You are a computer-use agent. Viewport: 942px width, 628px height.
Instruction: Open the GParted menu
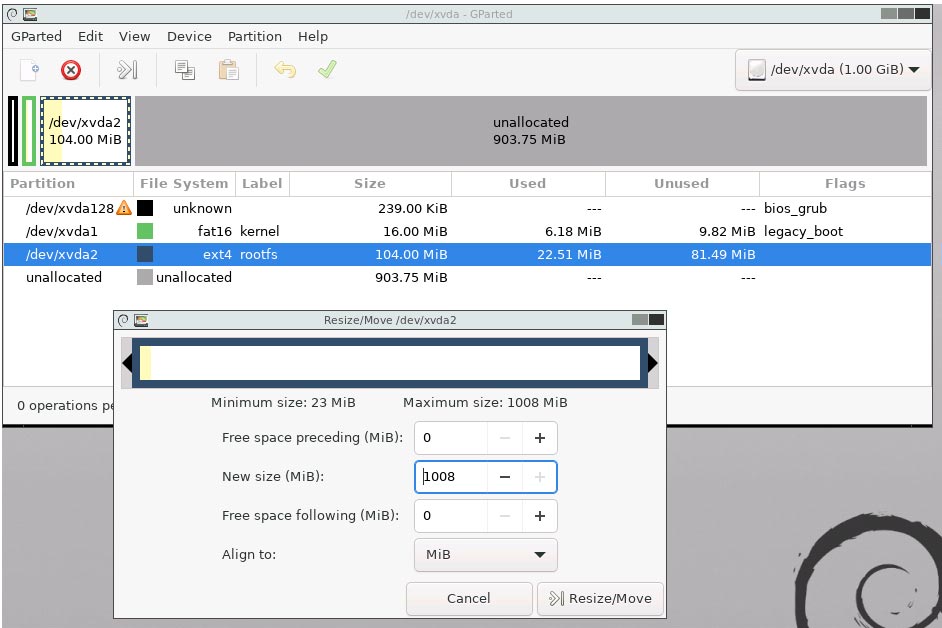36,36
